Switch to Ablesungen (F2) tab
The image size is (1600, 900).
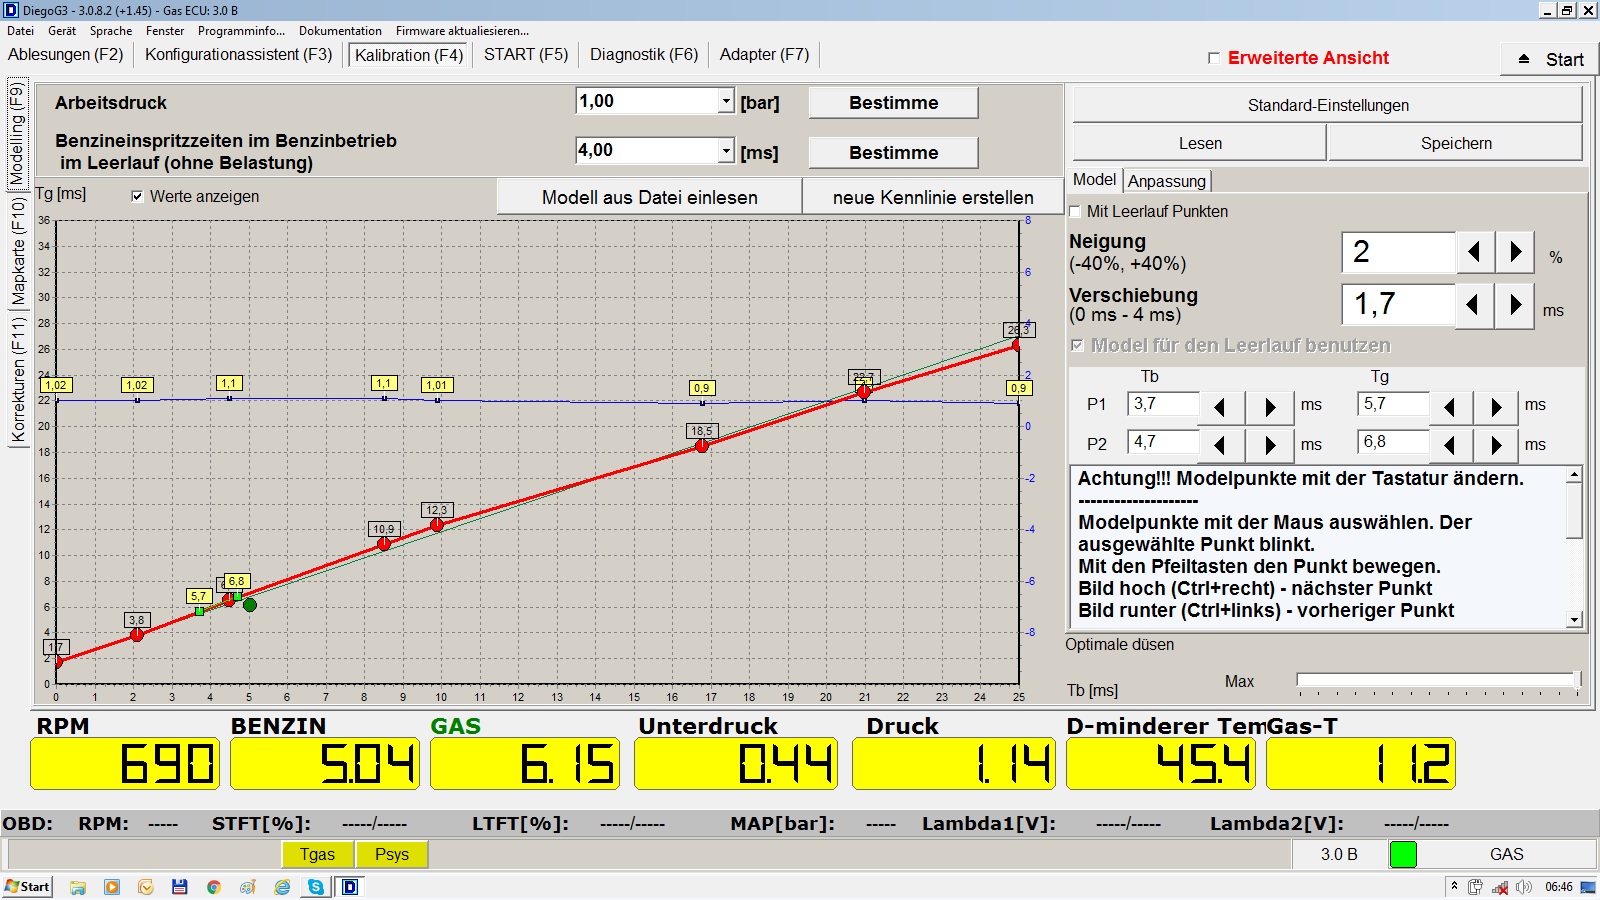(x=66, y=54)
